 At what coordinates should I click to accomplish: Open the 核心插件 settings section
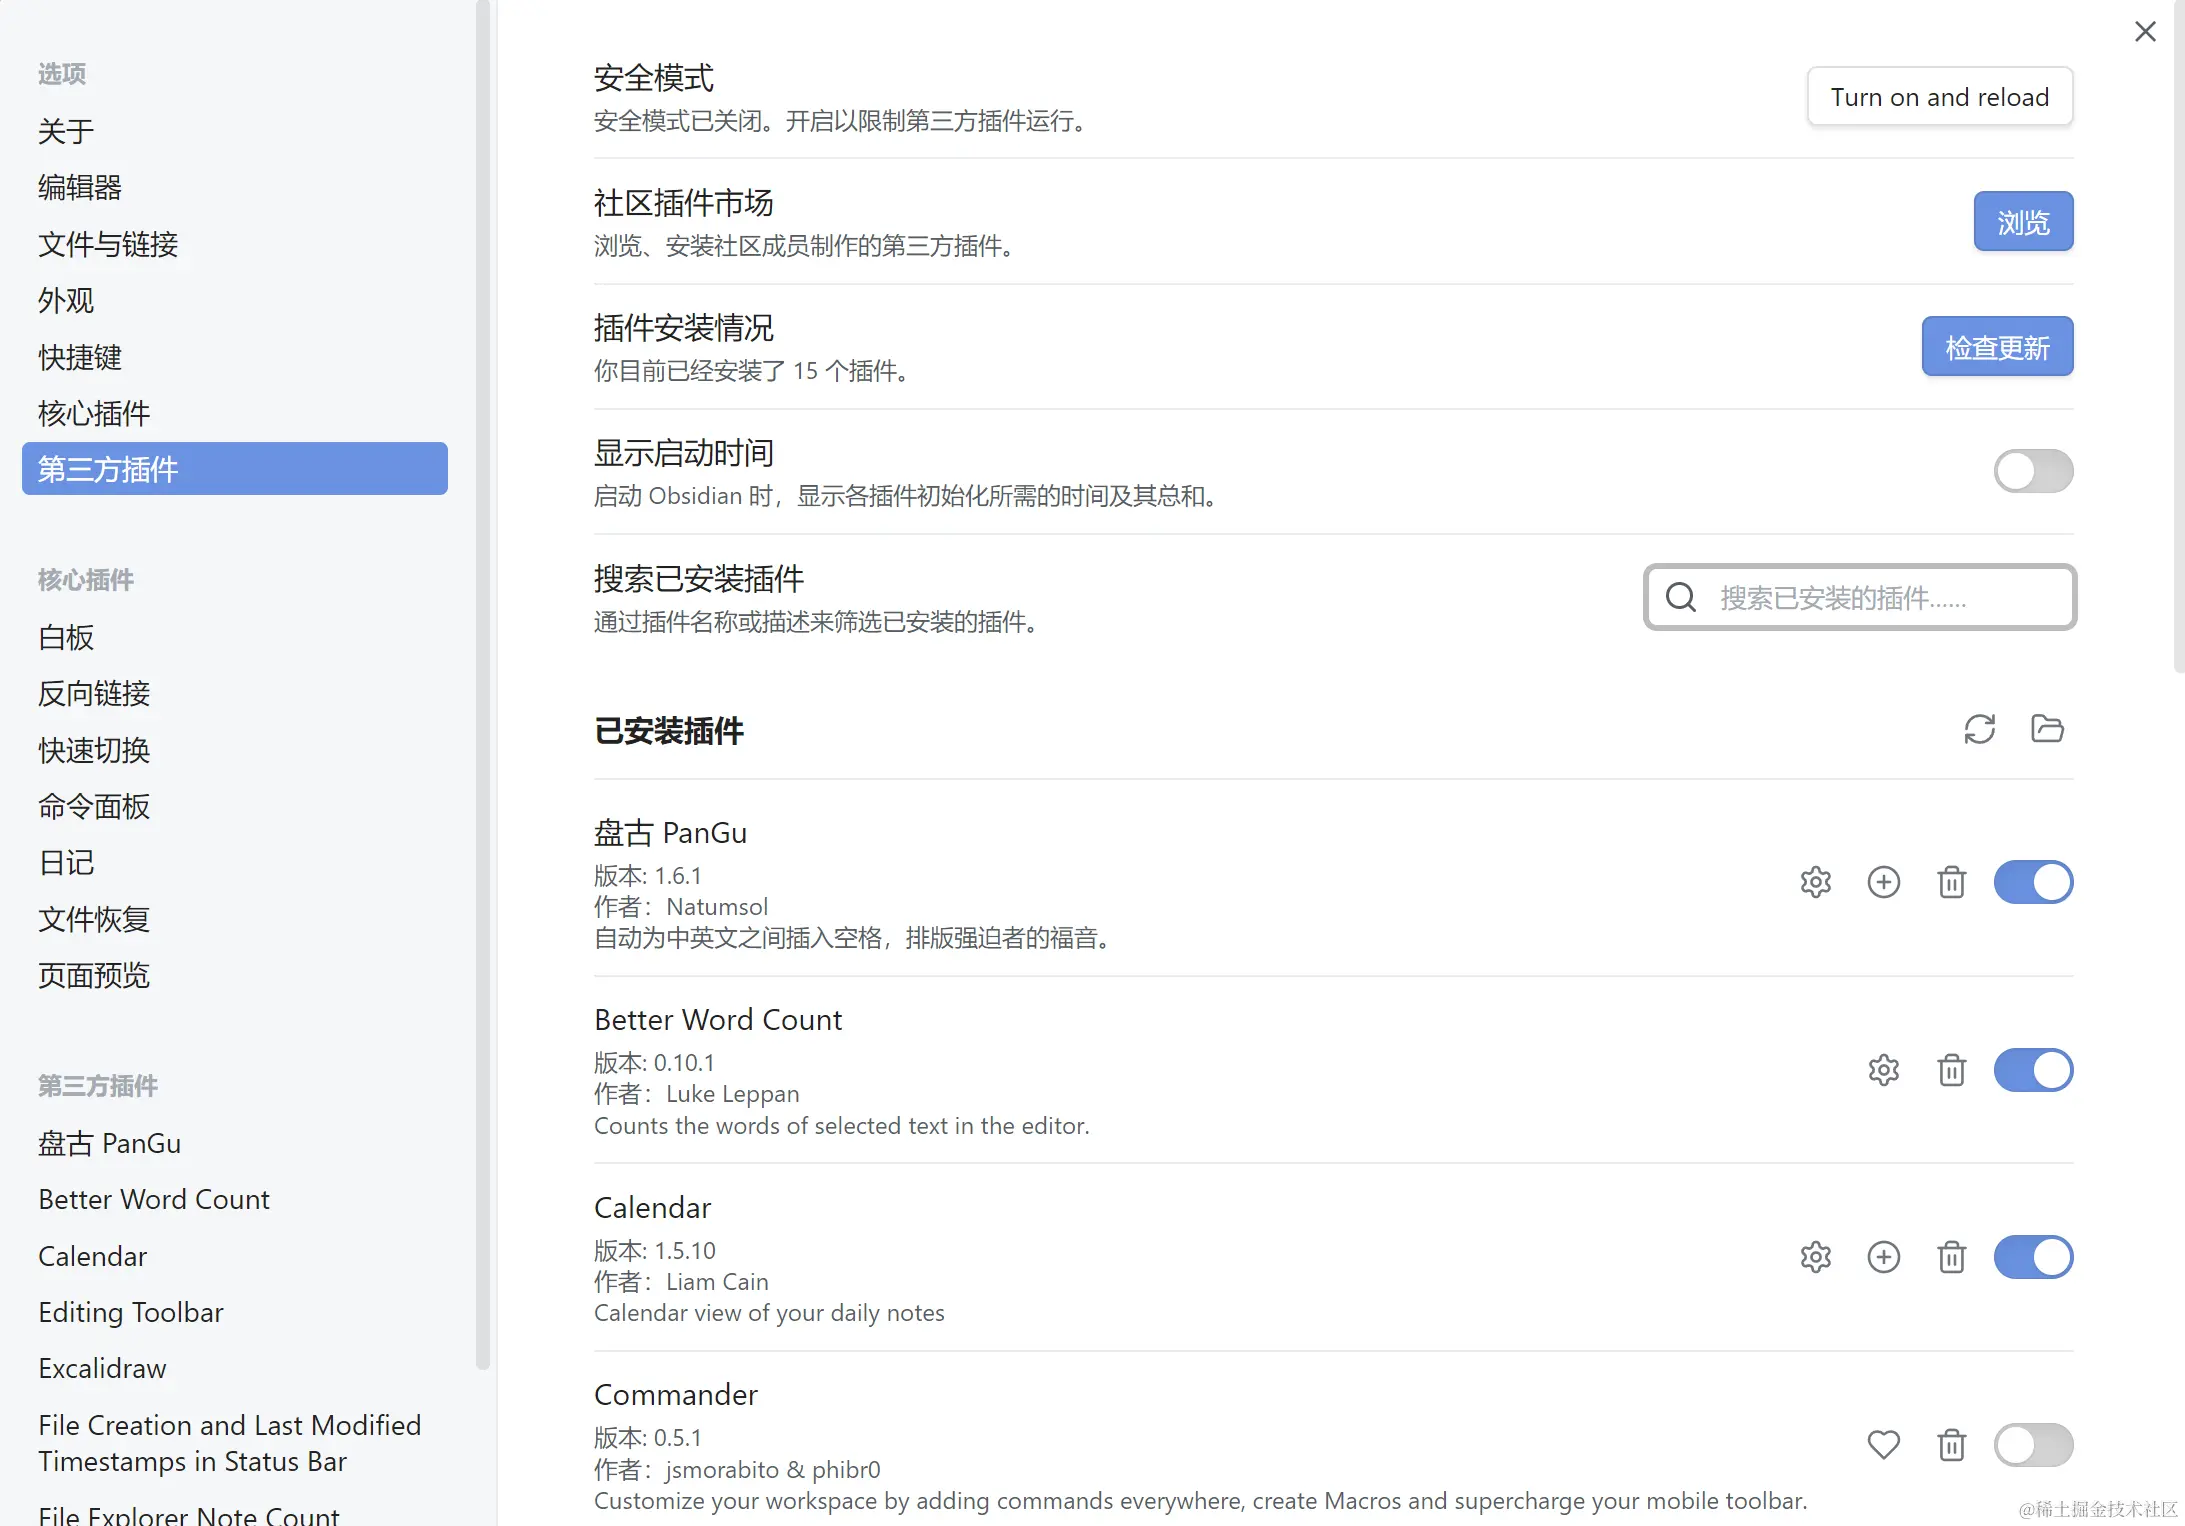[94, 413]
